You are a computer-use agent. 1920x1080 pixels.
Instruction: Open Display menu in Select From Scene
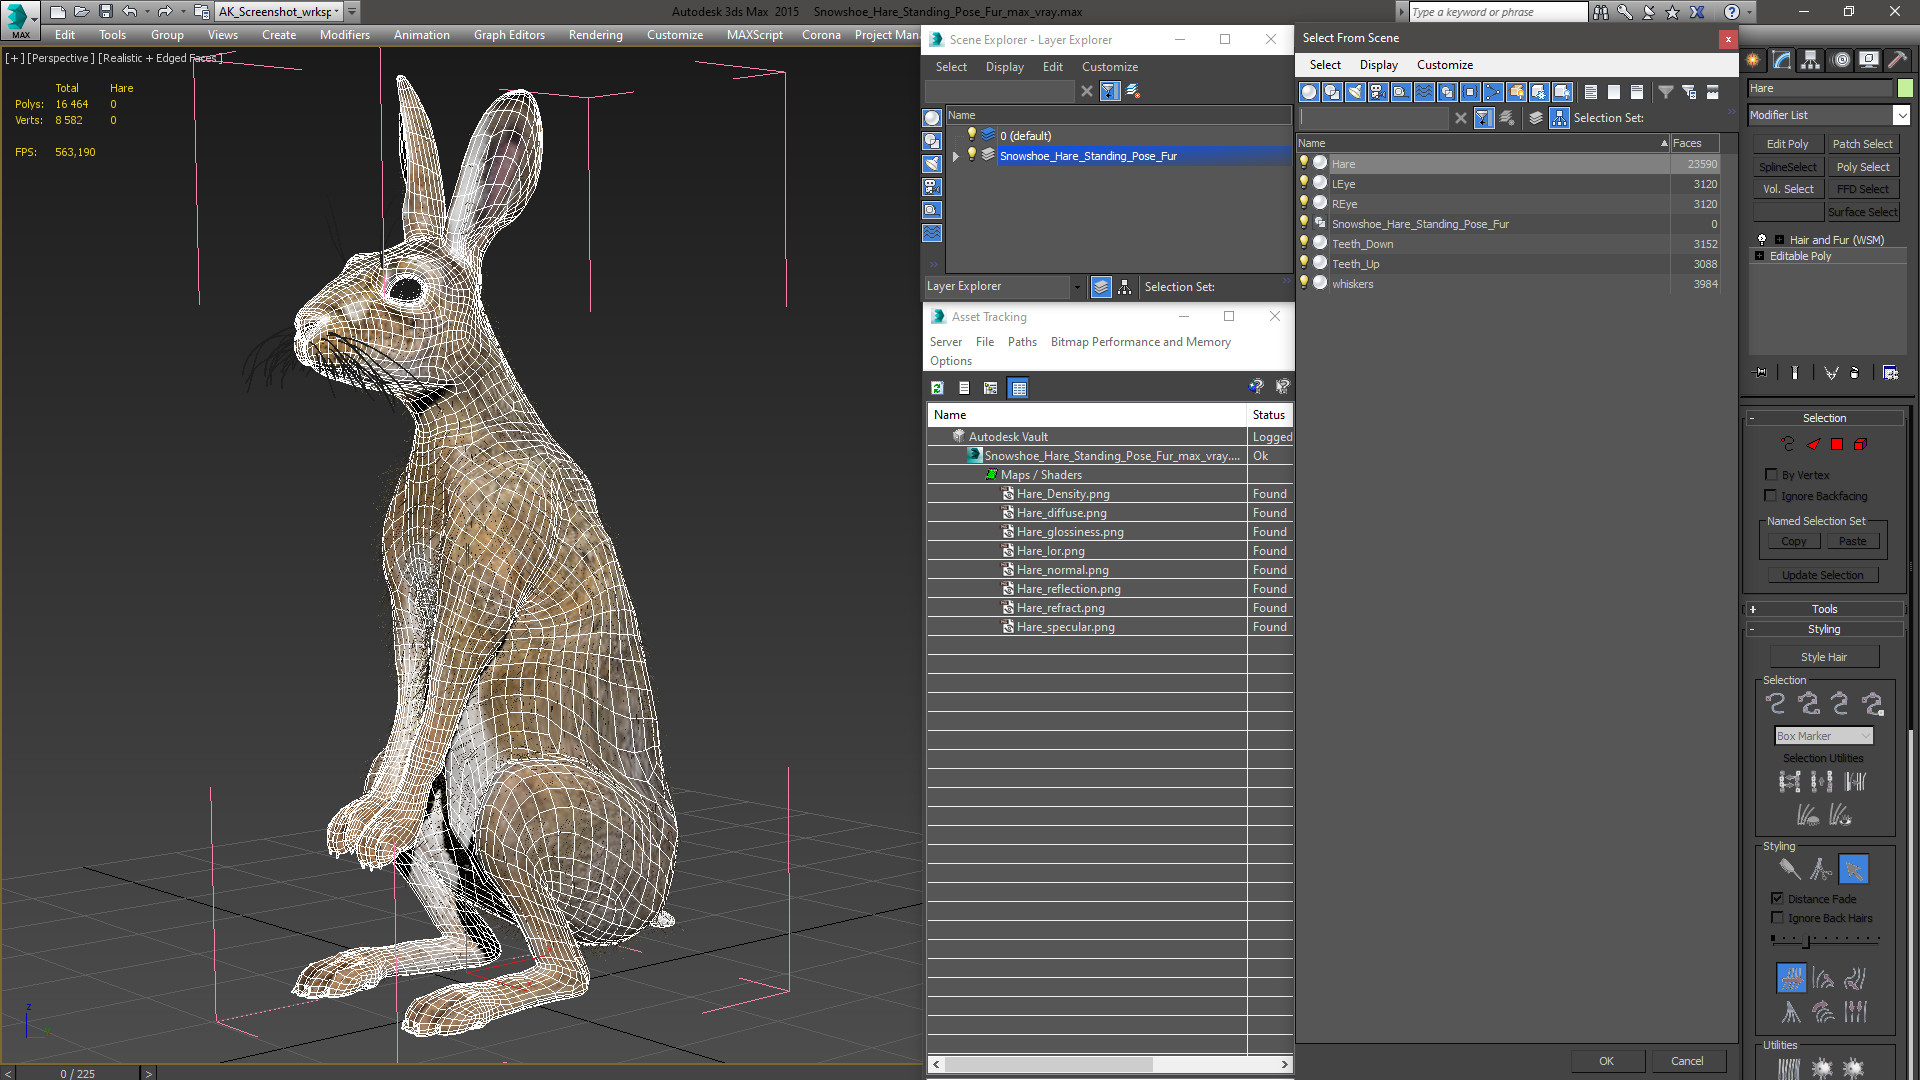[x=1378, y=65]
